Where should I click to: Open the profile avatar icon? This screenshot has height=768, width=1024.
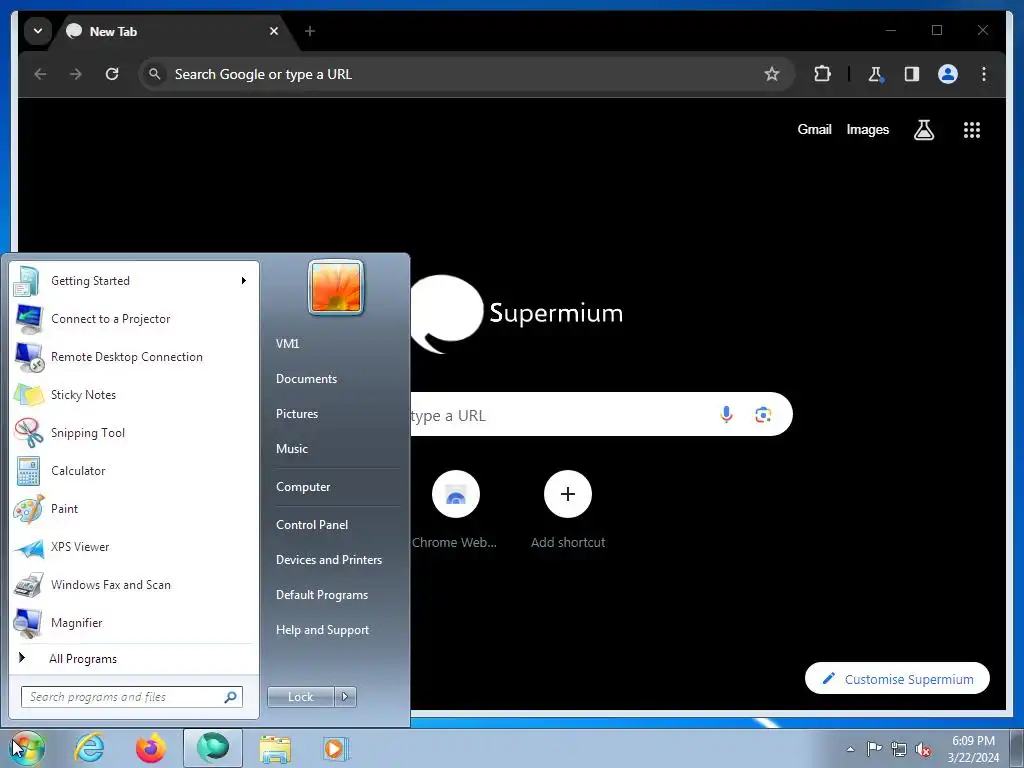click(x=948, y=74)
